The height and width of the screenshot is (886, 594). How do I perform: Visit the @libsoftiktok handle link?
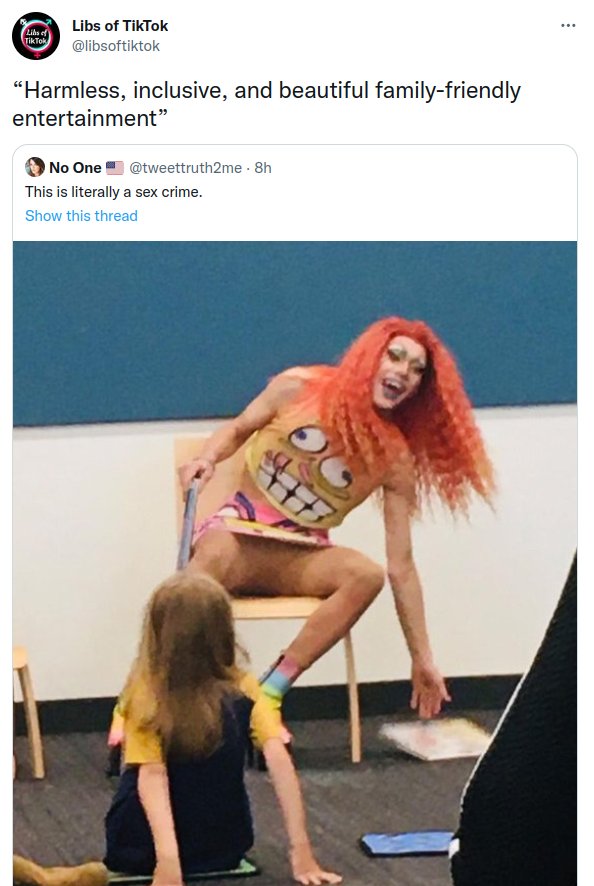pyautogui.click(x=116, y=46)
